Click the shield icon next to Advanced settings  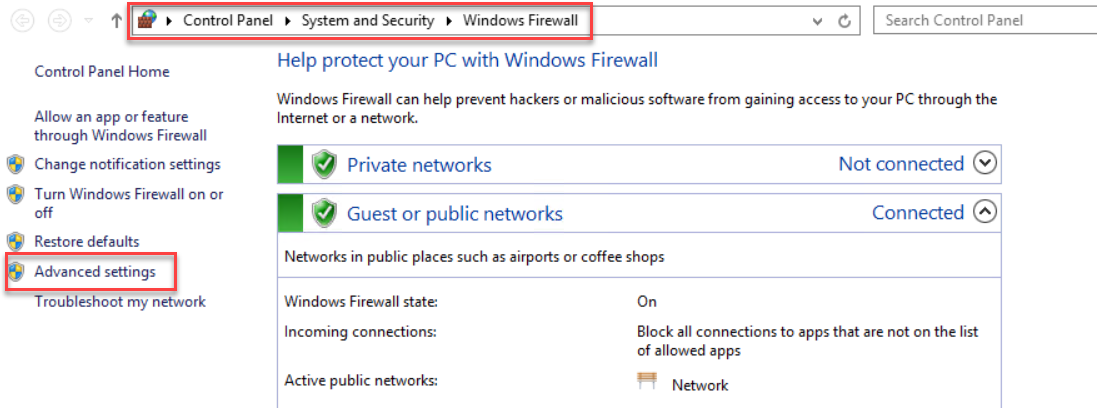pyautogui.click(x=15, y=272)
